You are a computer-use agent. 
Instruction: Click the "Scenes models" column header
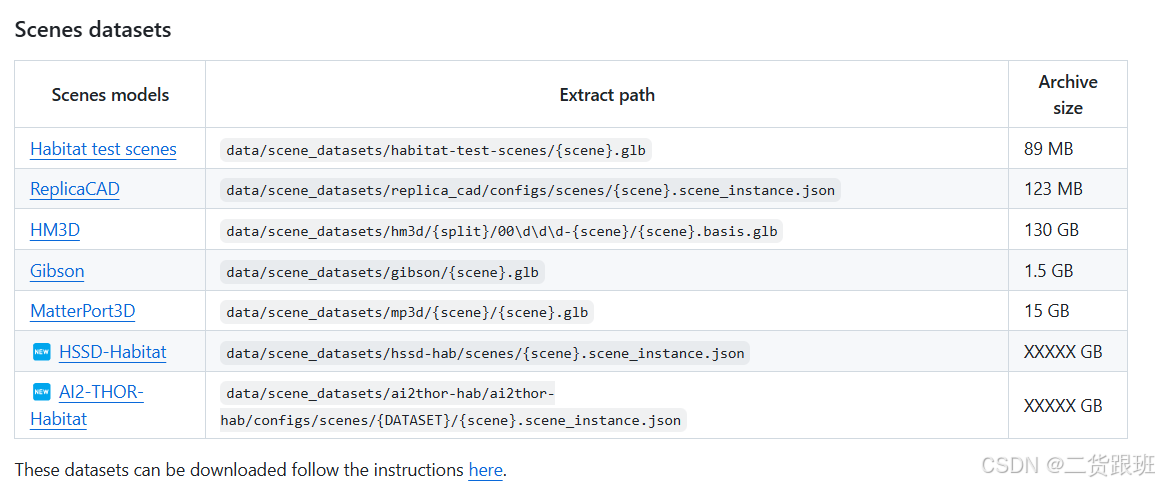point(110,95)
